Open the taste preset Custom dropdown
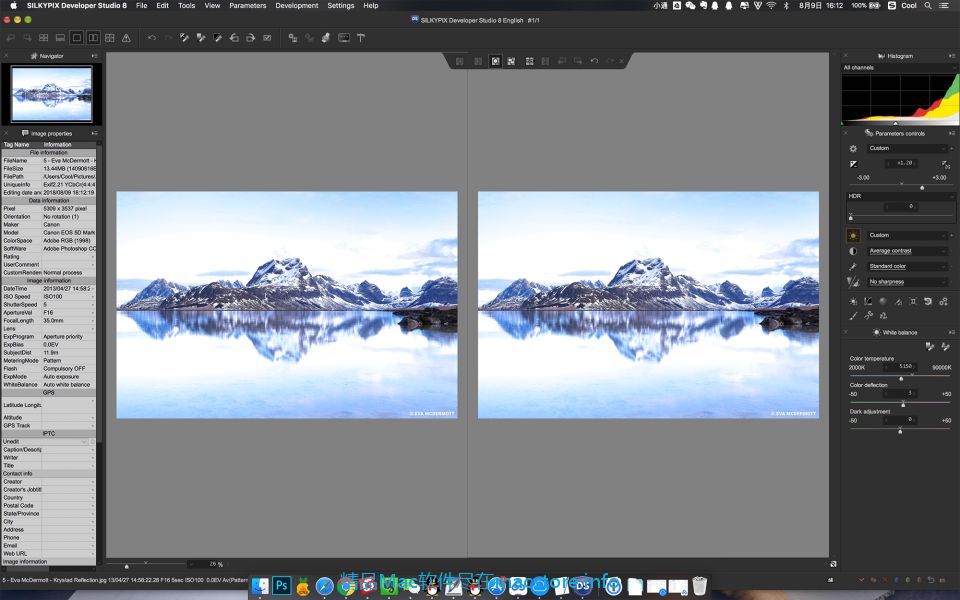 [x=907, y=148]
